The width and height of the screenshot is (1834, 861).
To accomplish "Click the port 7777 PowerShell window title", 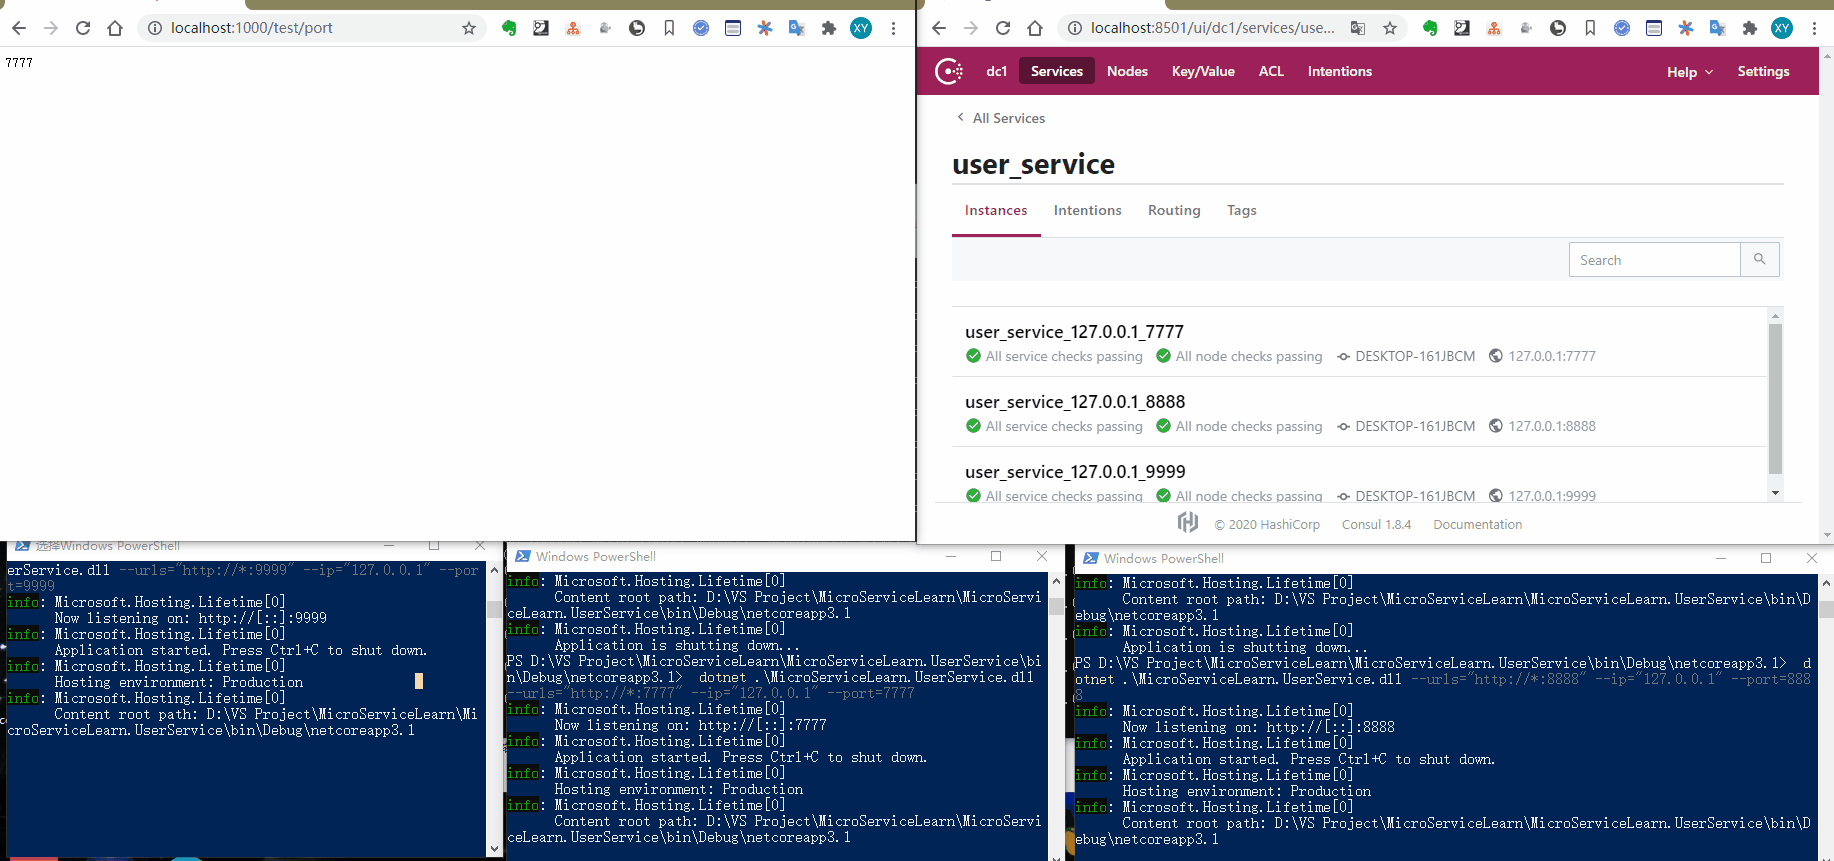I will click(595, 557).
